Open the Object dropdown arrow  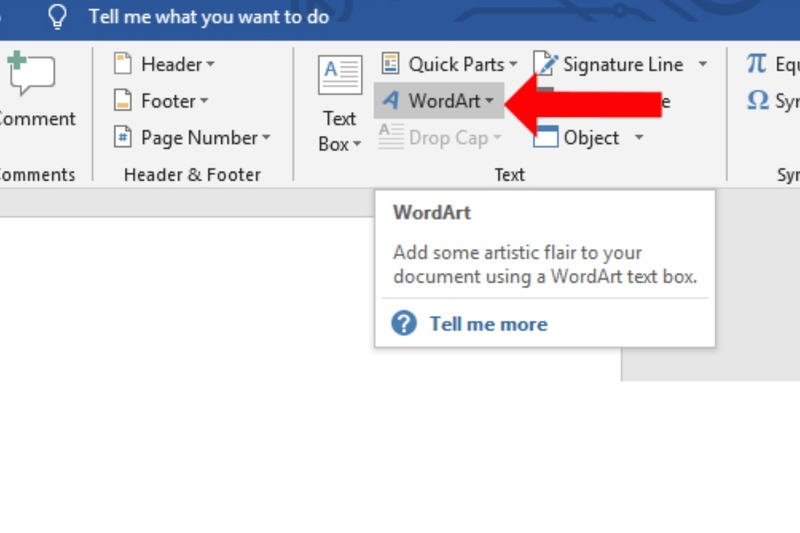click(x=639, y=137)
